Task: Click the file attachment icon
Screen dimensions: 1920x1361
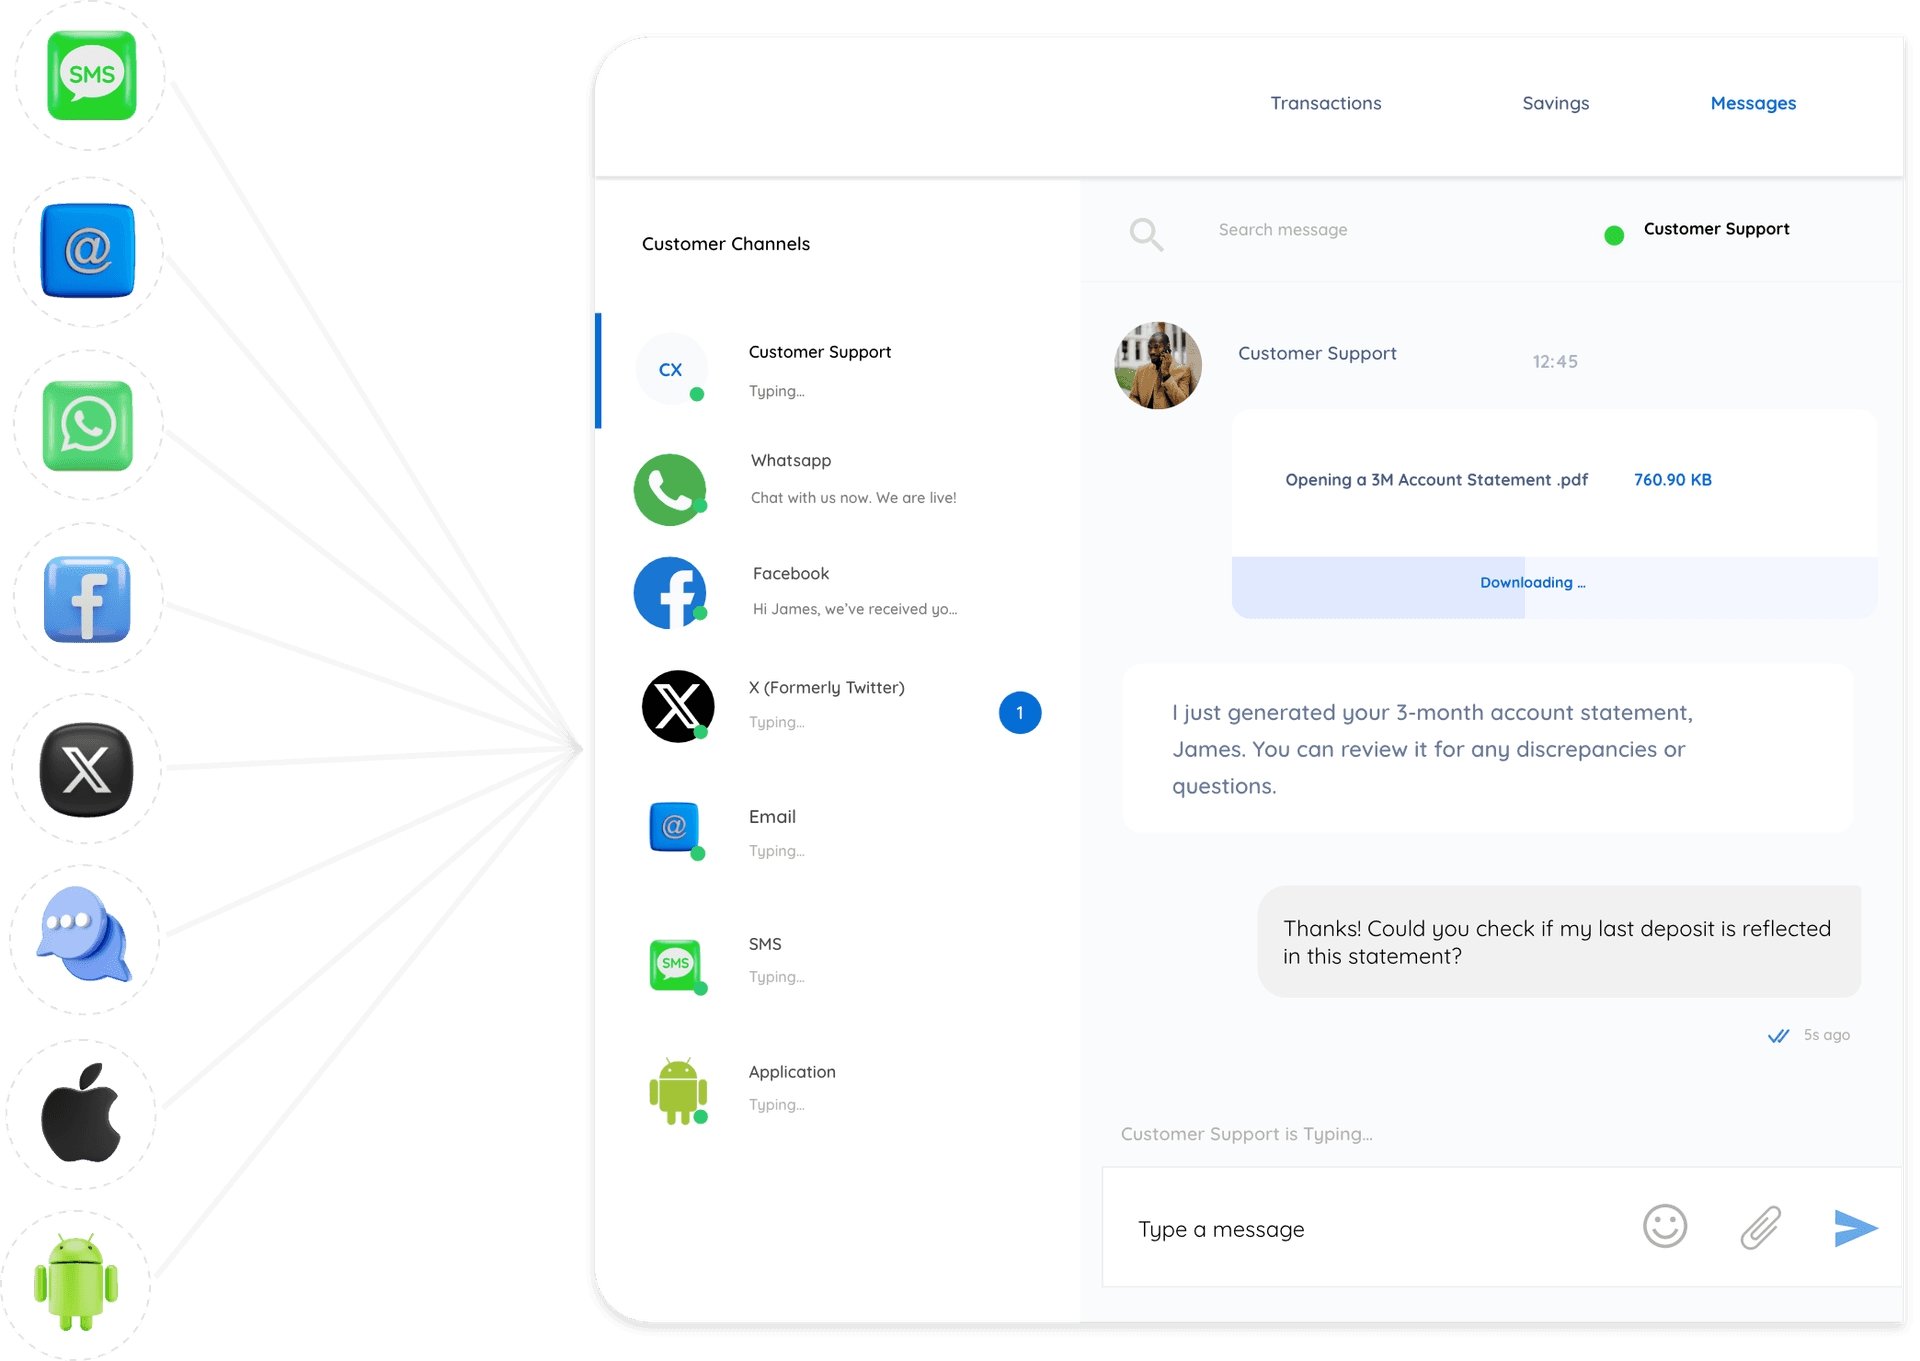Action: point(1761,1227)
